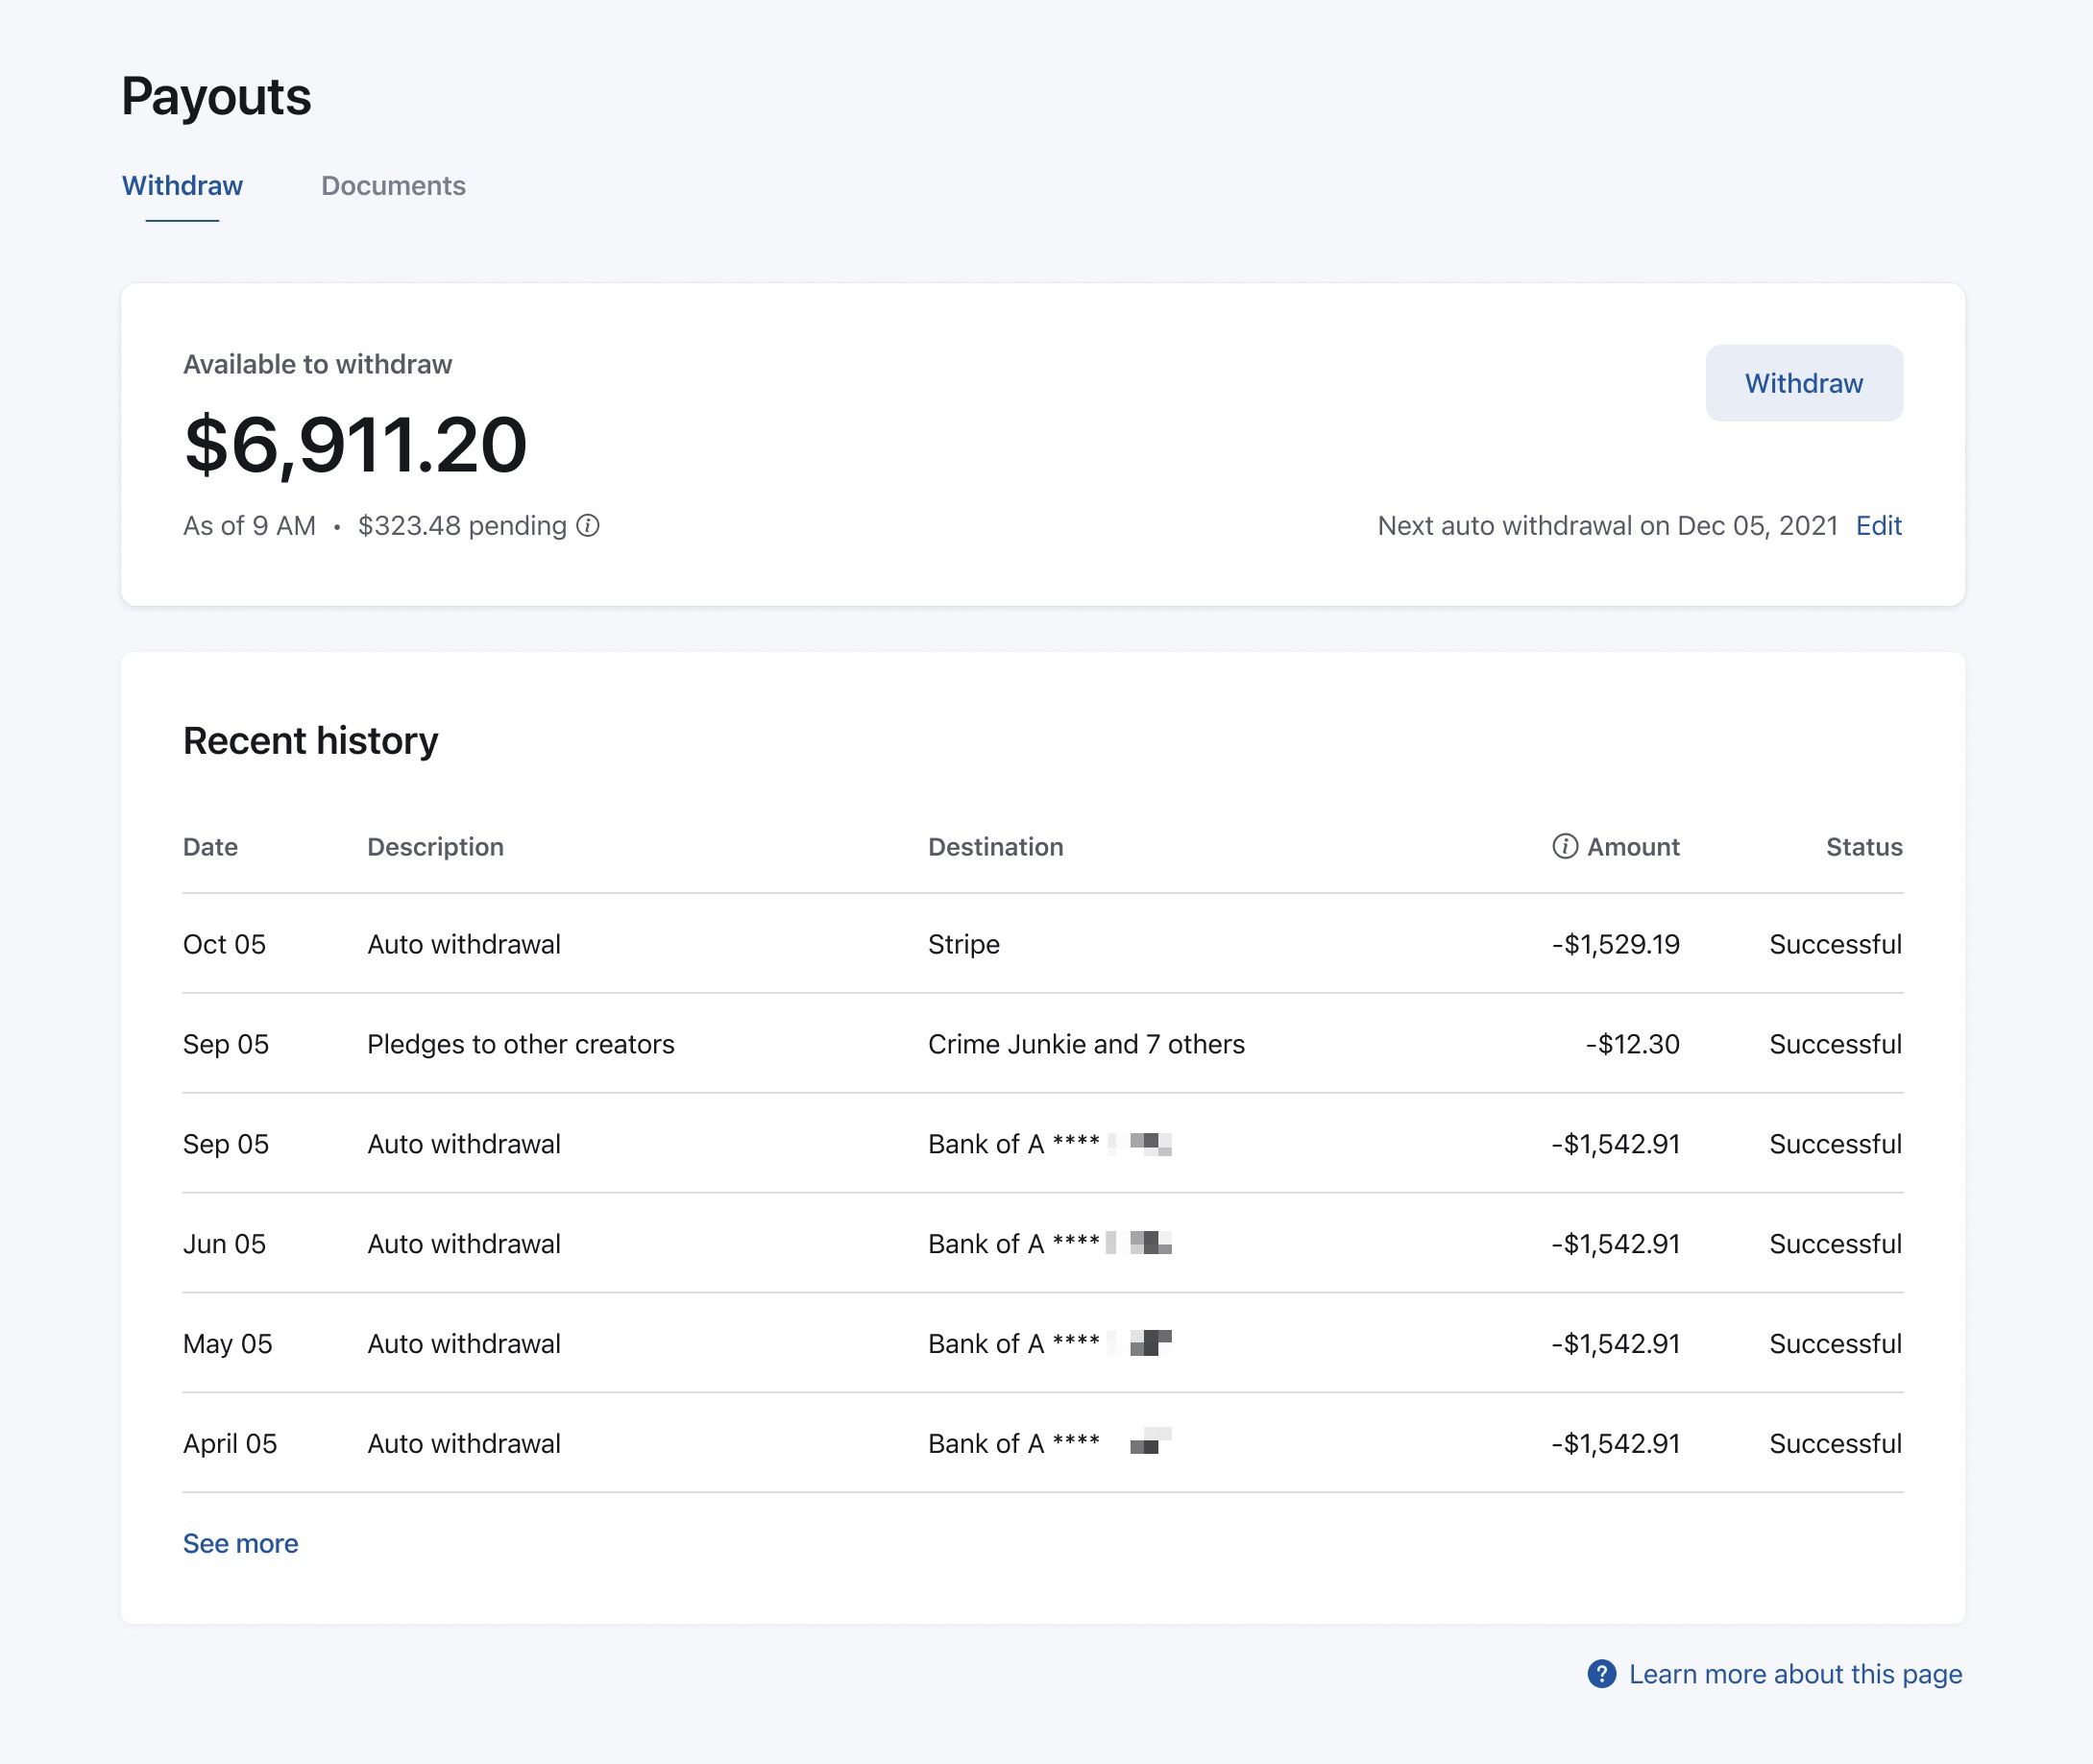Select the Withdraw tab
Screen dimensions: 2093x1764
182,186
